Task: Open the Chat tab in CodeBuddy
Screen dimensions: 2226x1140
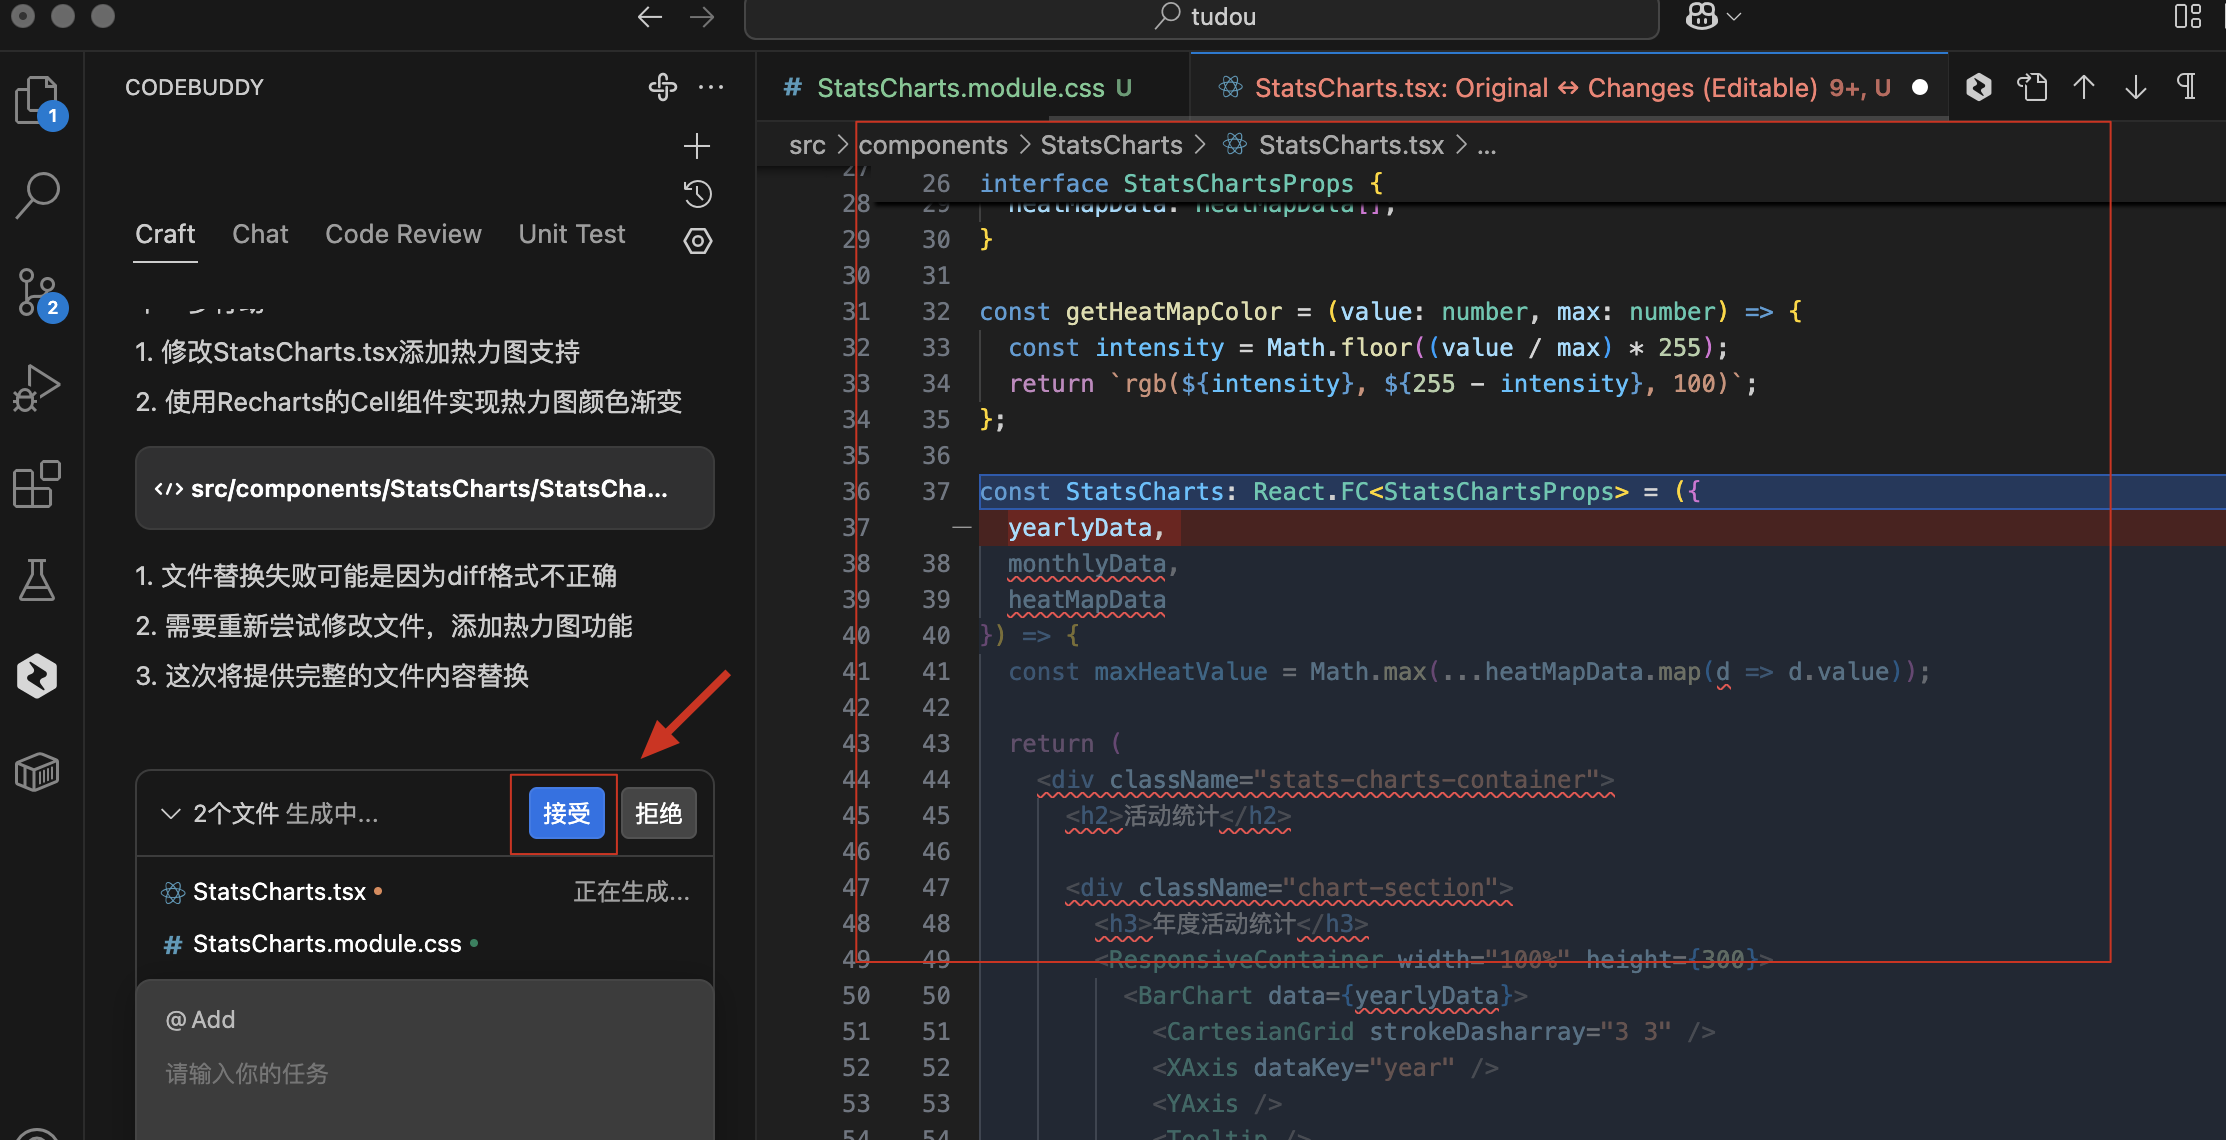Action: (x=260, y=234)
